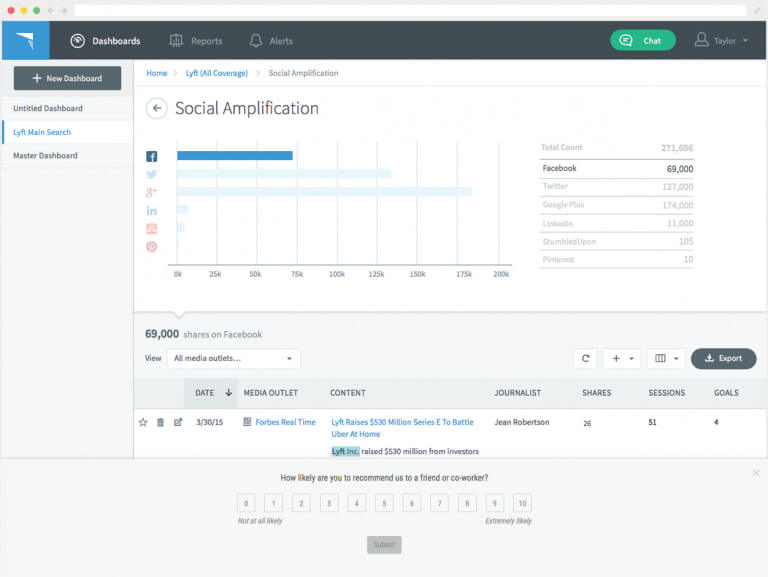The width and height of the screenshot is (768, 577).
Task: Sort by MEDIA OUTLET column
Action: click(271, 393)
